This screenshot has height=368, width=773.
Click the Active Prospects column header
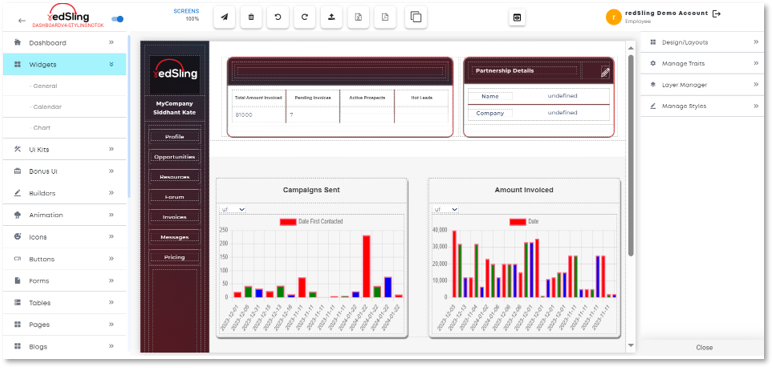(x=367, y=98)
